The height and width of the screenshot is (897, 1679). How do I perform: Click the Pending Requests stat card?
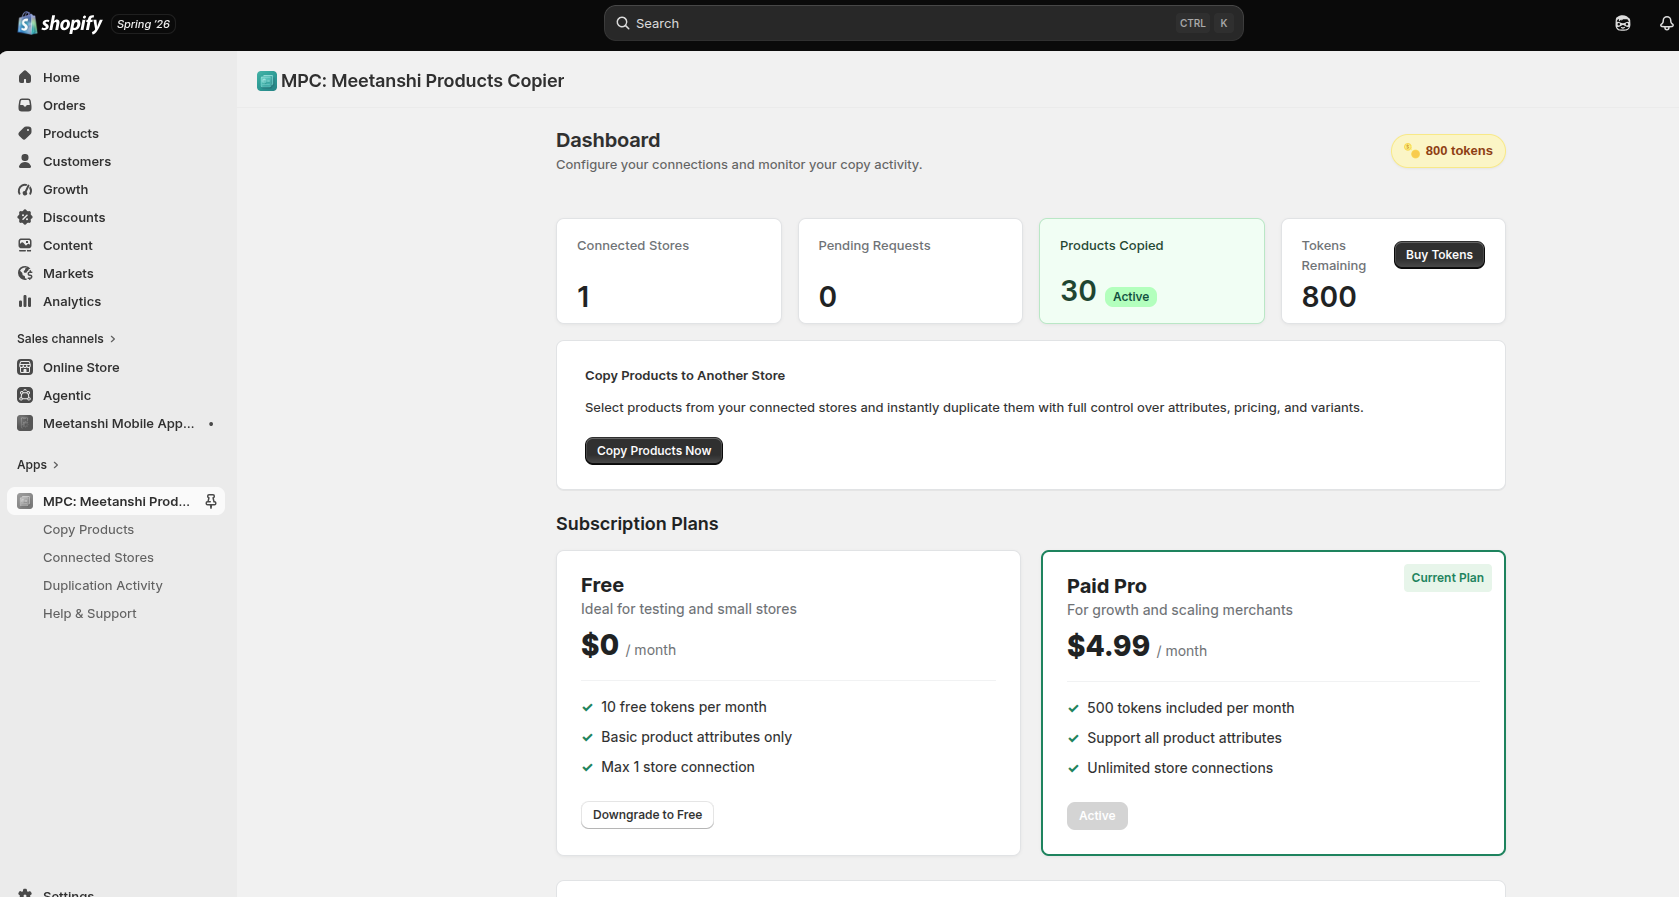(x=910, y=271)
